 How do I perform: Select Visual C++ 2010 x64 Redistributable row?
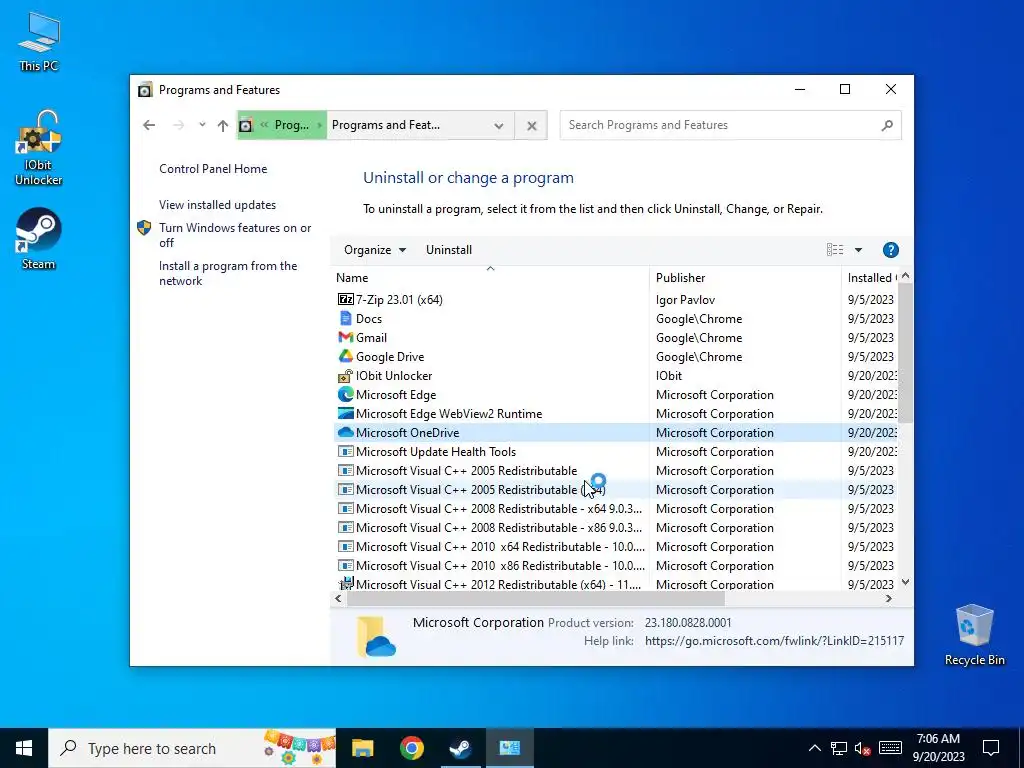(614, 546)
